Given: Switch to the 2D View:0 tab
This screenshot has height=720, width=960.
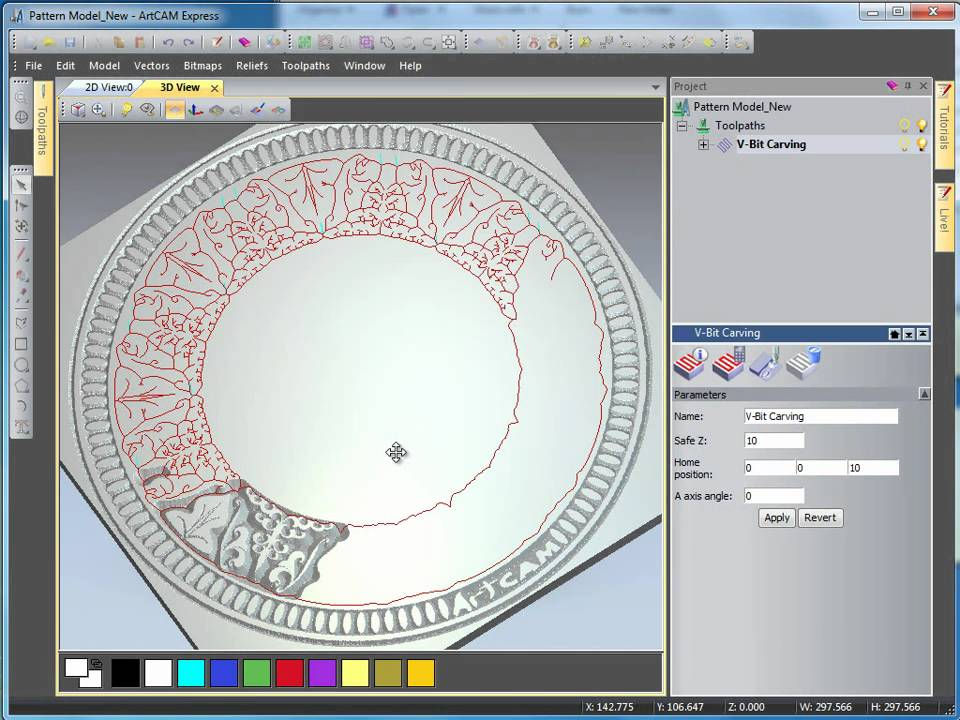Looking at the screenshot, I should pos(108,88).
